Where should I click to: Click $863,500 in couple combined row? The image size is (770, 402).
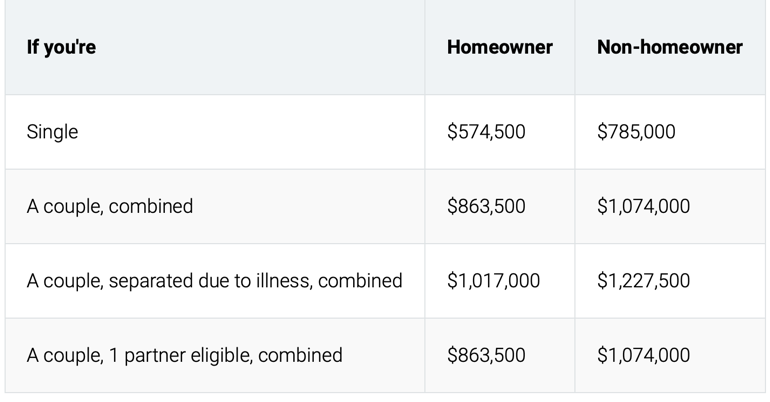(486, 206)
